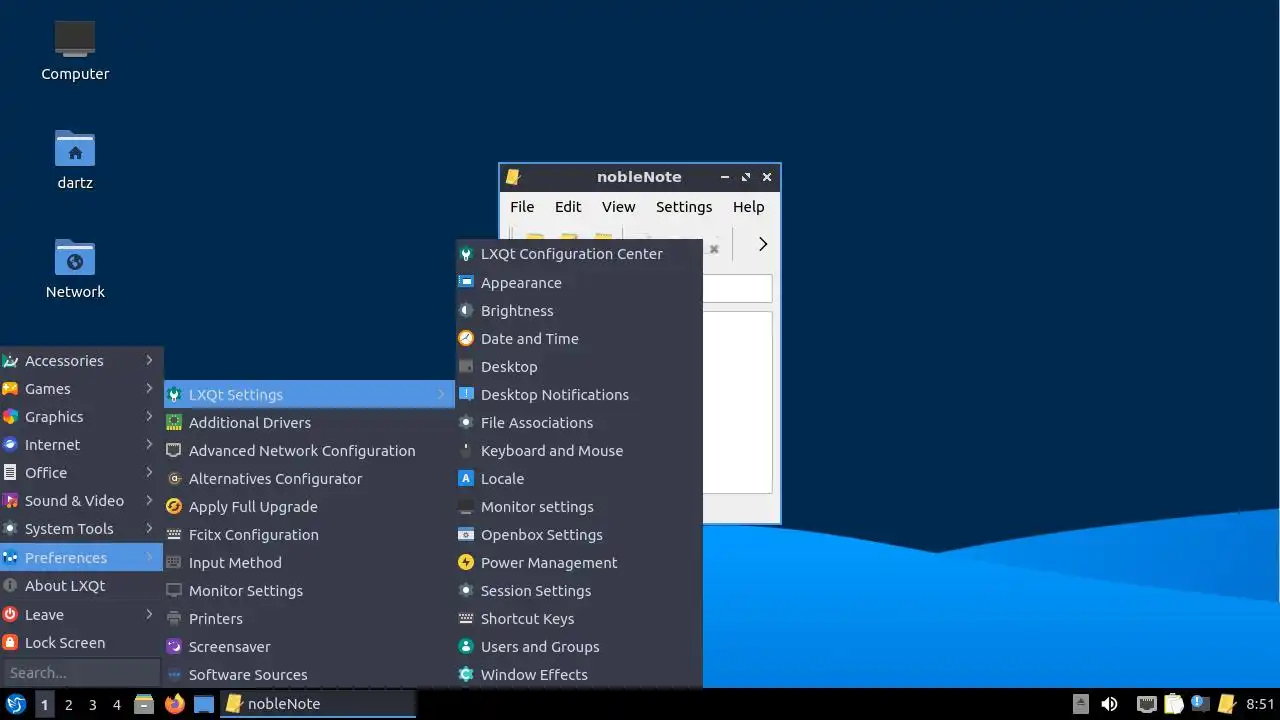Click the update notification tray icon
Screen dimensions: 1280x720
[1200, 704]
